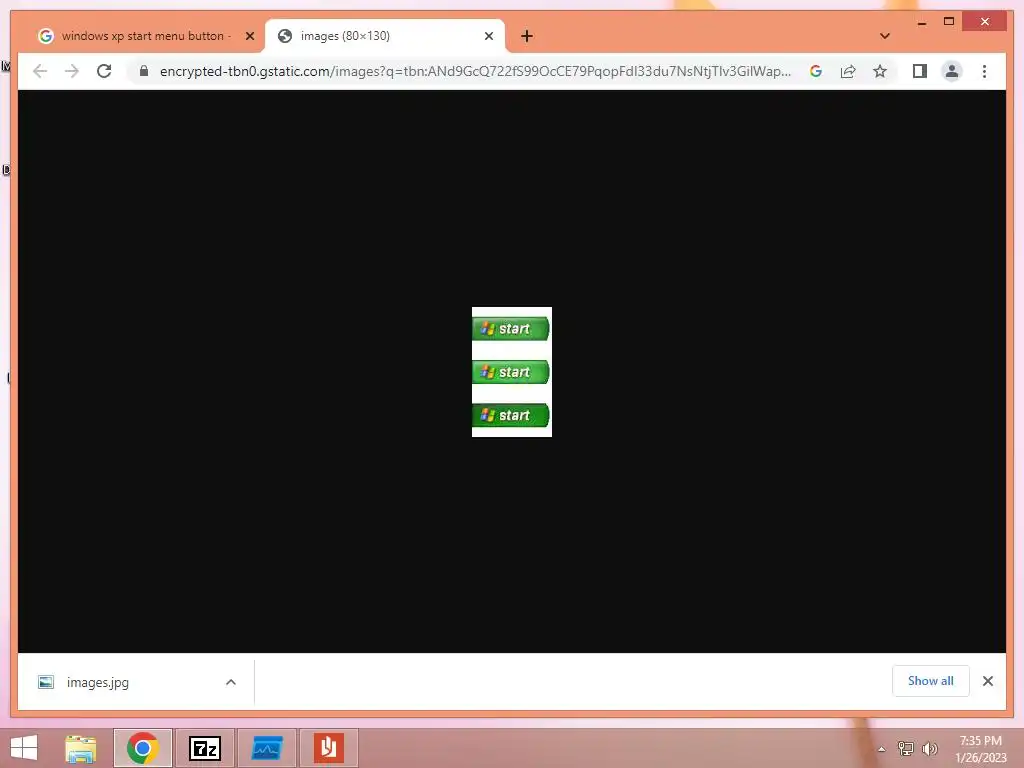This screenshot has width=1024, height=768.
Task: Switch to windows xp start menu button tab
Action: (146, 36)
